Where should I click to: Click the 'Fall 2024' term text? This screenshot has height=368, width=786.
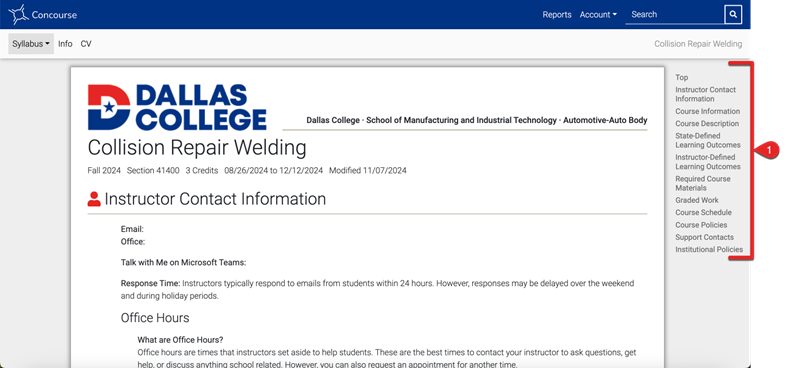click(x=104, y=170)
